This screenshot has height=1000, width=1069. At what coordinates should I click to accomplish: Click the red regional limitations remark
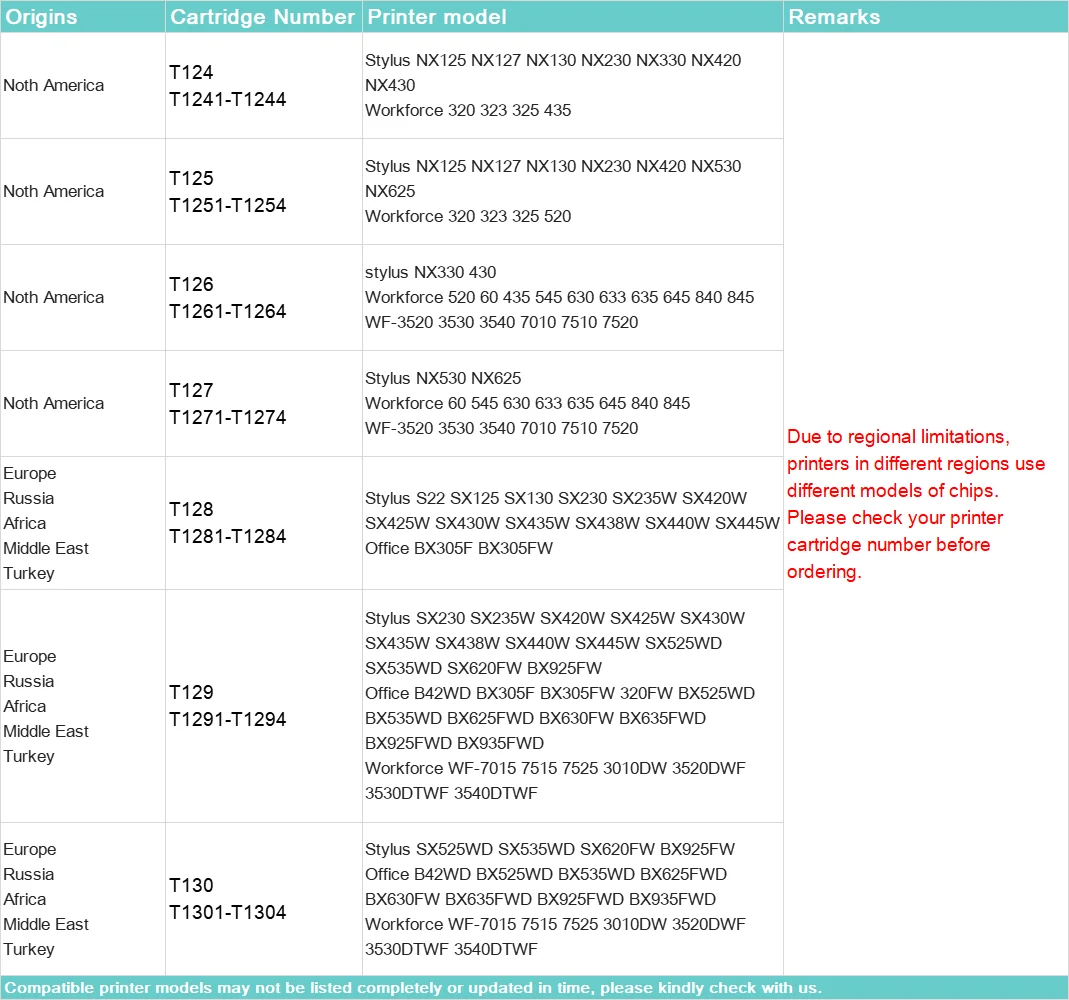click(916, 504)
